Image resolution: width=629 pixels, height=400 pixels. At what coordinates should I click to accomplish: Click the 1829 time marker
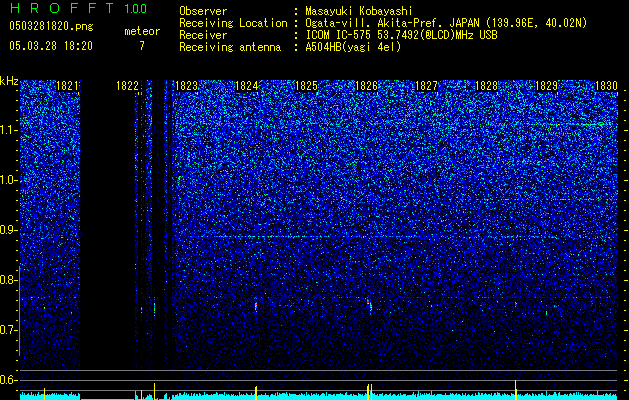[x=546, y=86]
